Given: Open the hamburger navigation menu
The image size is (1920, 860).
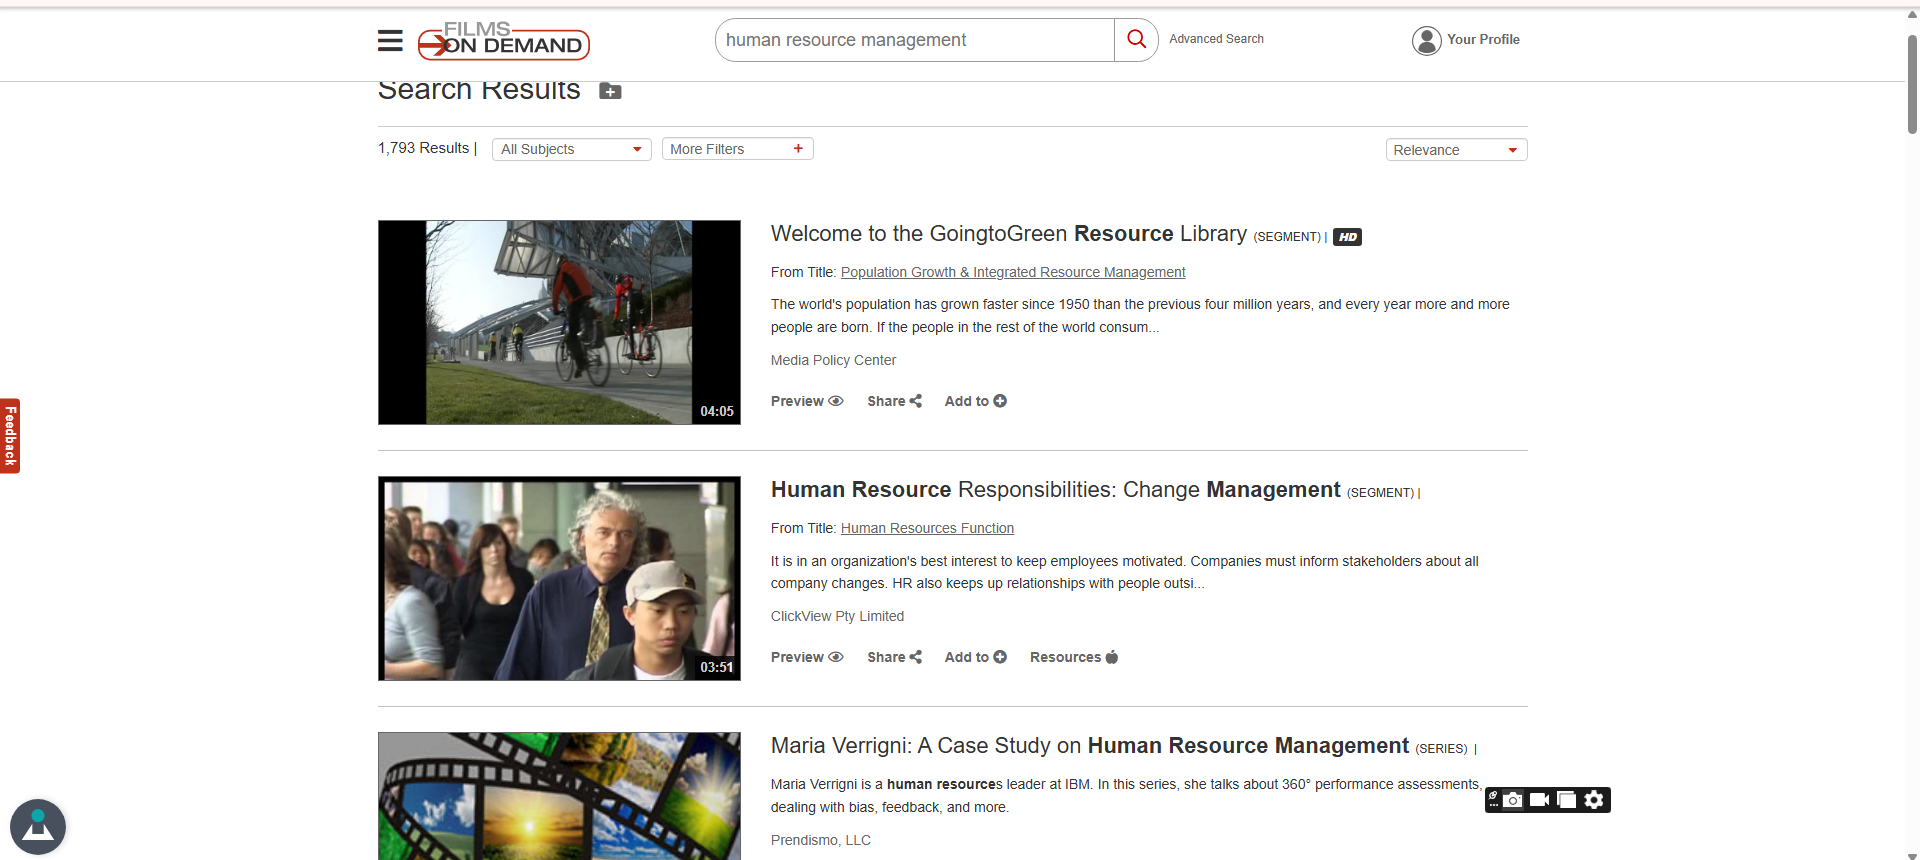Looking at the screenshot, I should 390,40.
